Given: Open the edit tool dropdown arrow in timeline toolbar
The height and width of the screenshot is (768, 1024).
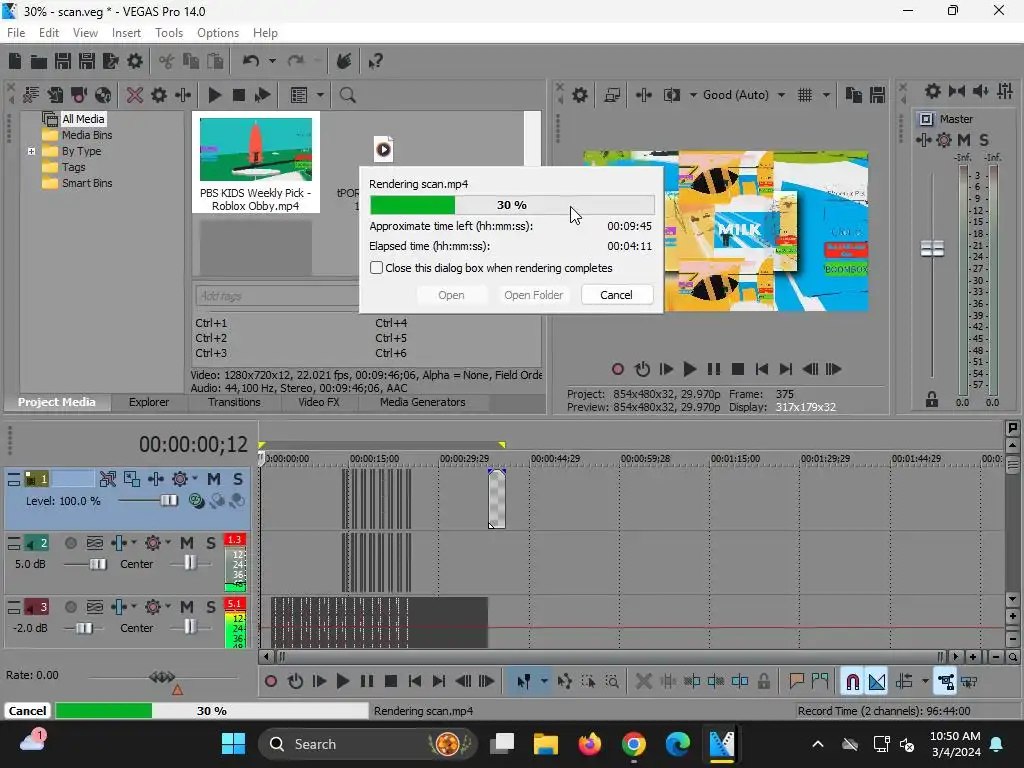Looking at the screenshot, I should click(x=544, y=682).
